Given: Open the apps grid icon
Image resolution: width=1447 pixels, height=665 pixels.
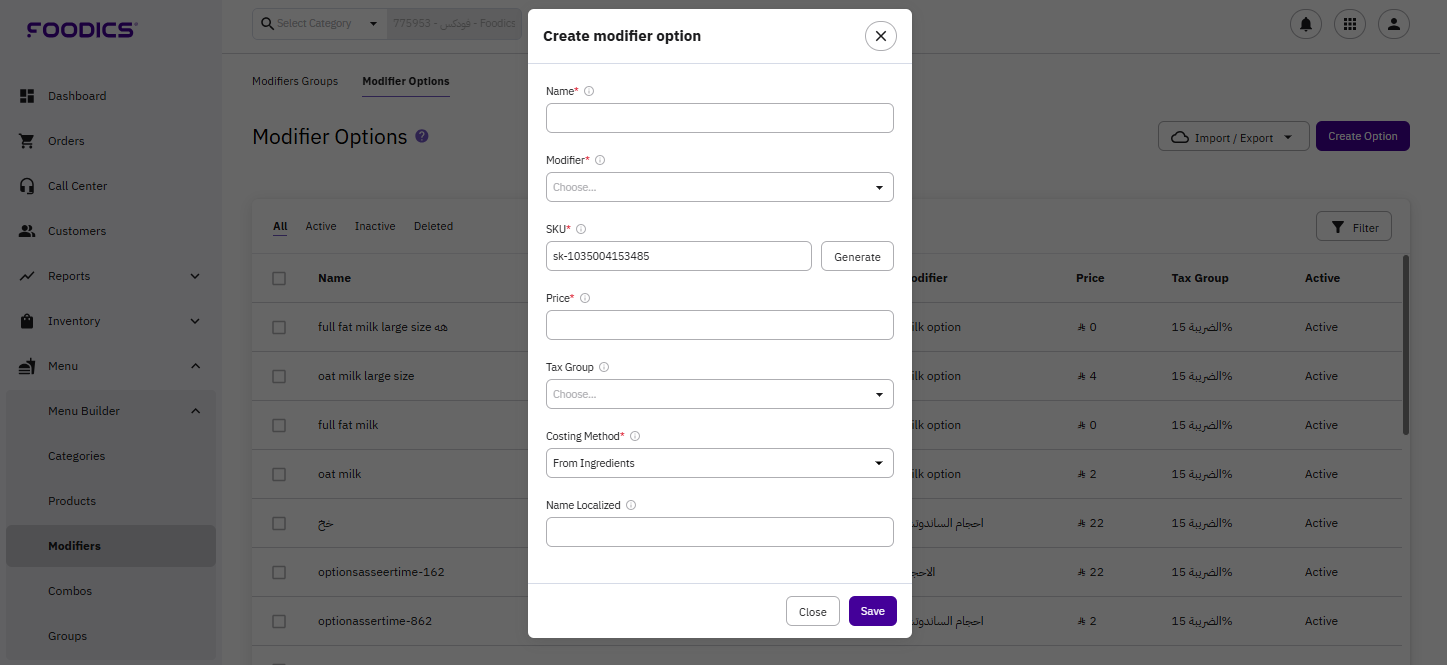Looking at the screenshot, I should 1349,24.
